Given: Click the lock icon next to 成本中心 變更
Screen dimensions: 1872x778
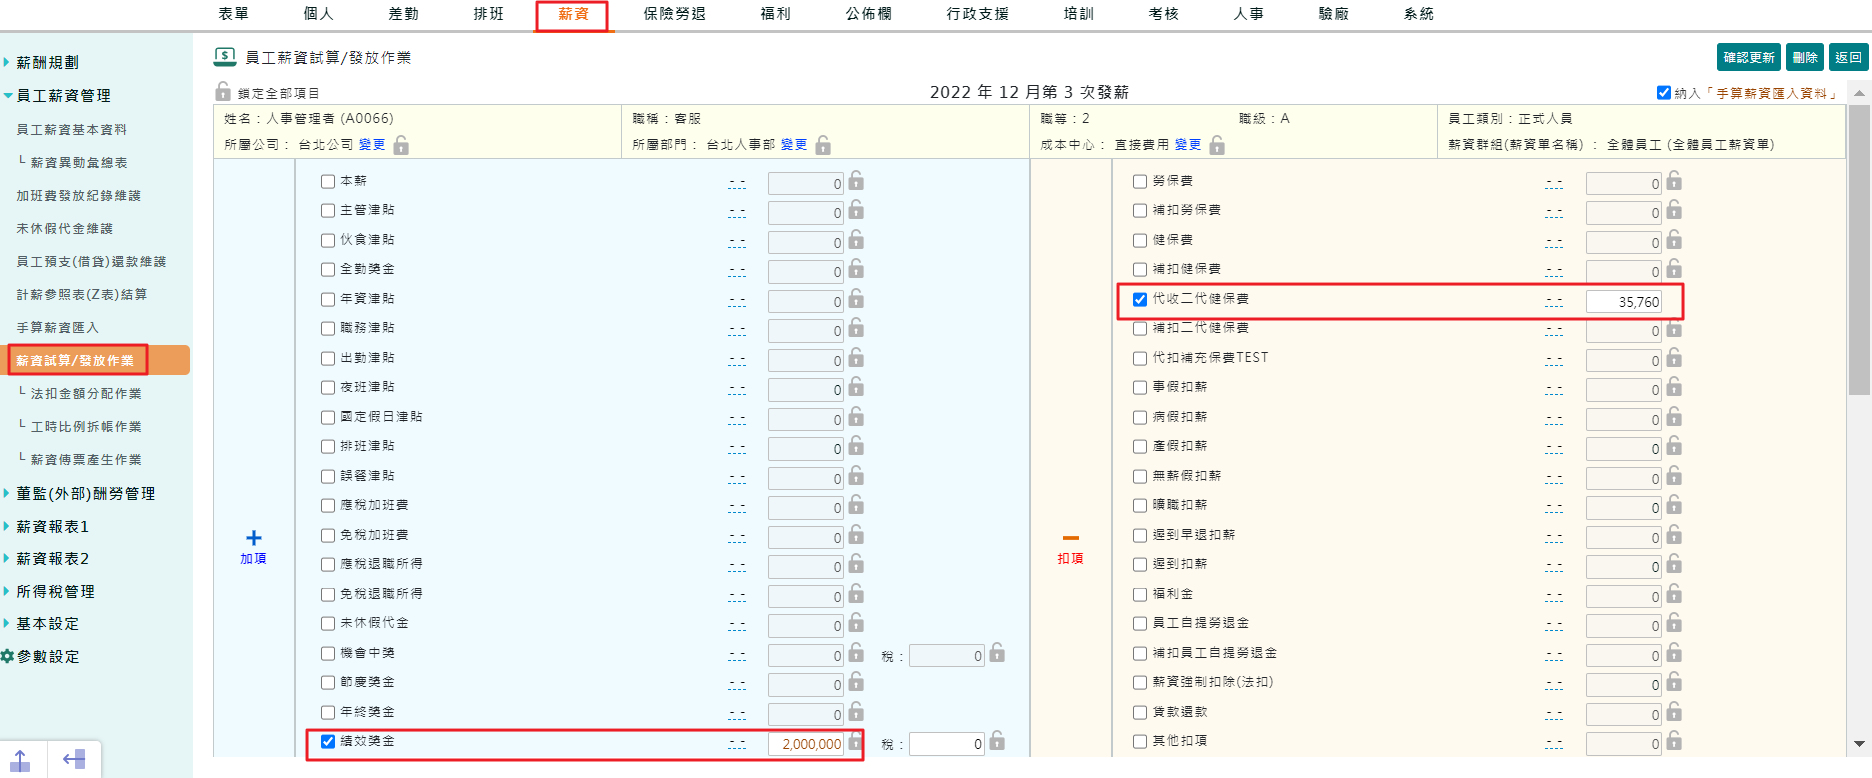Looking at the screenshot, I should click(1217, 145).
